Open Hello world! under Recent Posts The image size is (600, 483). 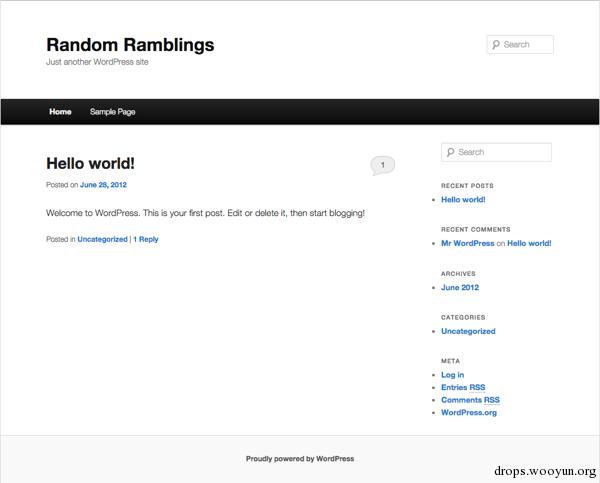point(463,199)
